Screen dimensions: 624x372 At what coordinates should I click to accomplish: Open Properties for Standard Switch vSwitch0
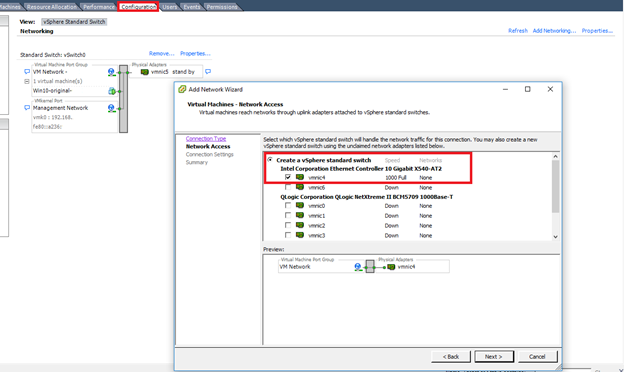(x=195, y=53)
